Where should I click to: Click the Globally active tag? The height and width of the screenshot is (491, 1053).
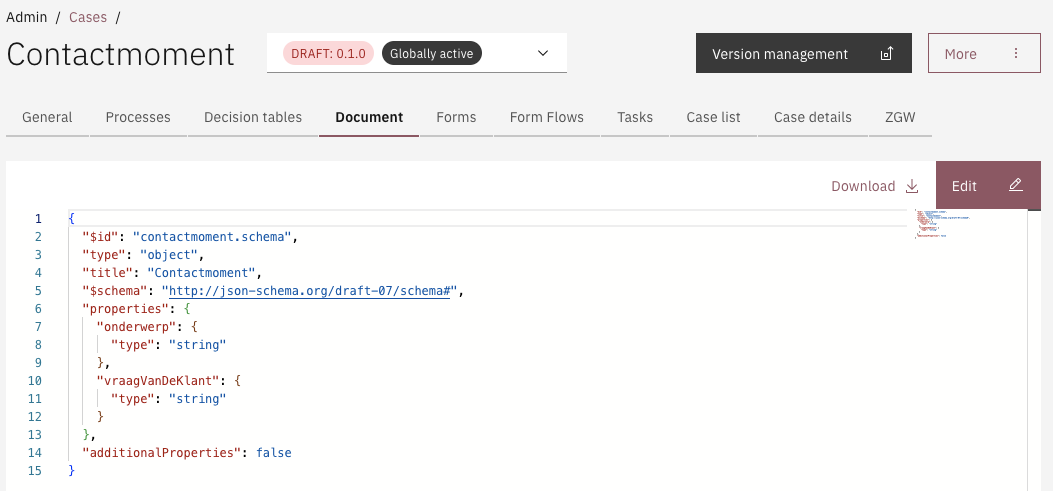click(431, 54)
